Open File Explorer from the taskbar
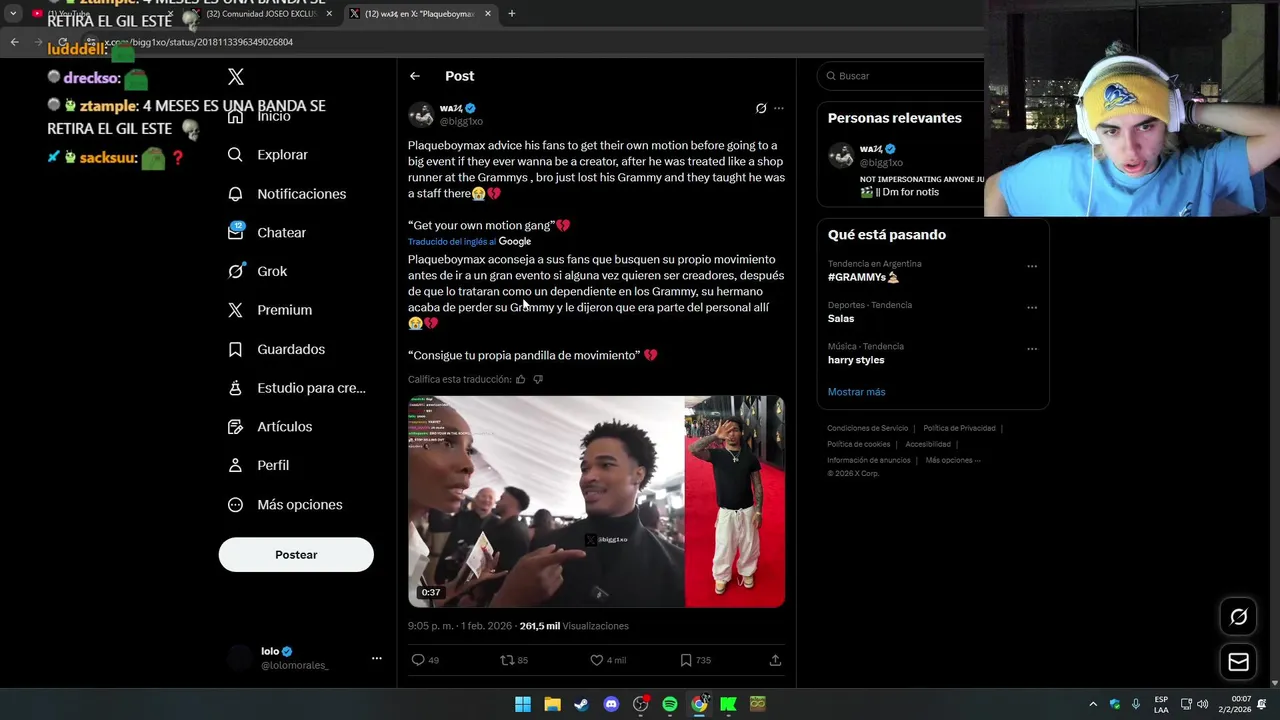 (x=552, y=704)
